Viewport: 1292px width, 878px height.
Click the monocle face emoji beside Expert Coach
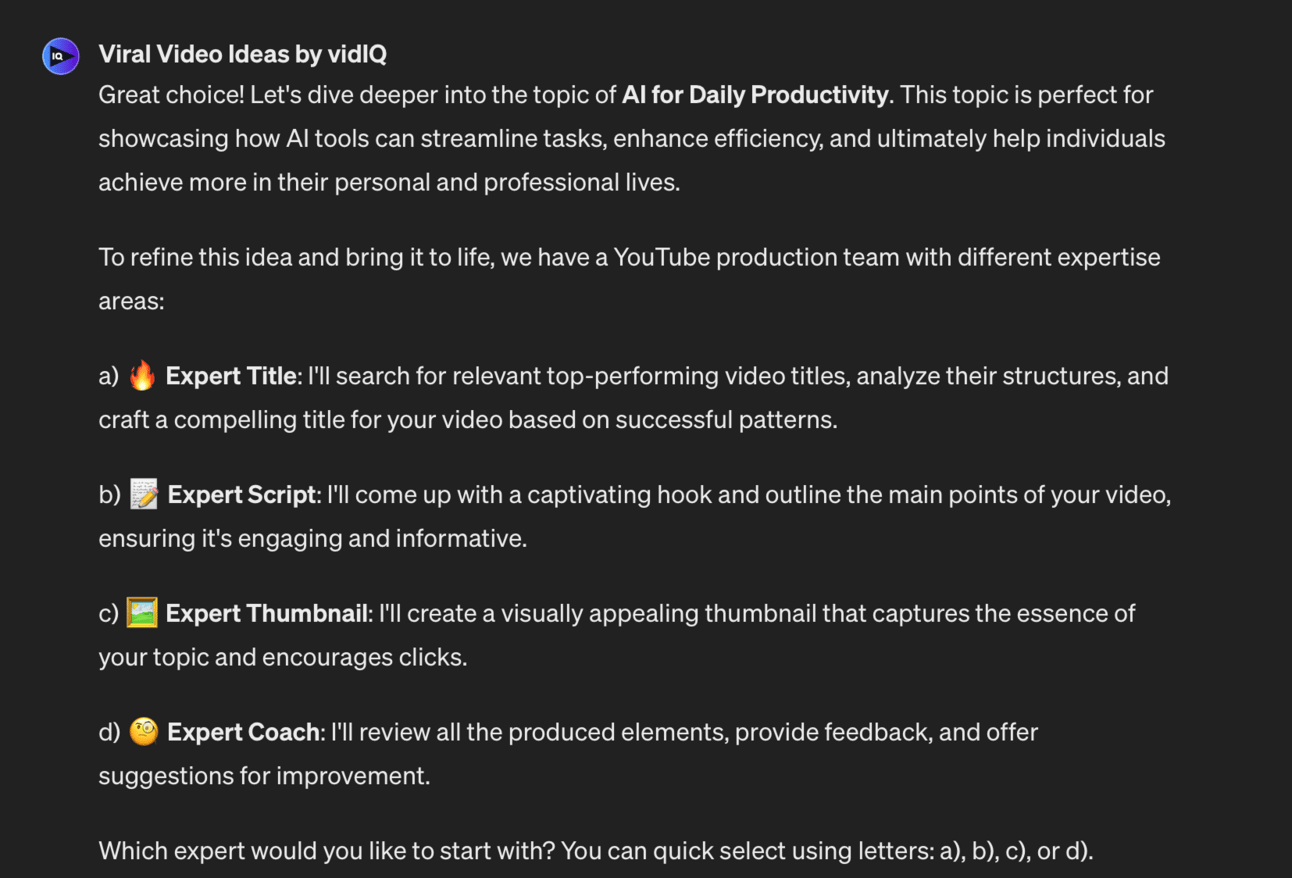[144, 732]
